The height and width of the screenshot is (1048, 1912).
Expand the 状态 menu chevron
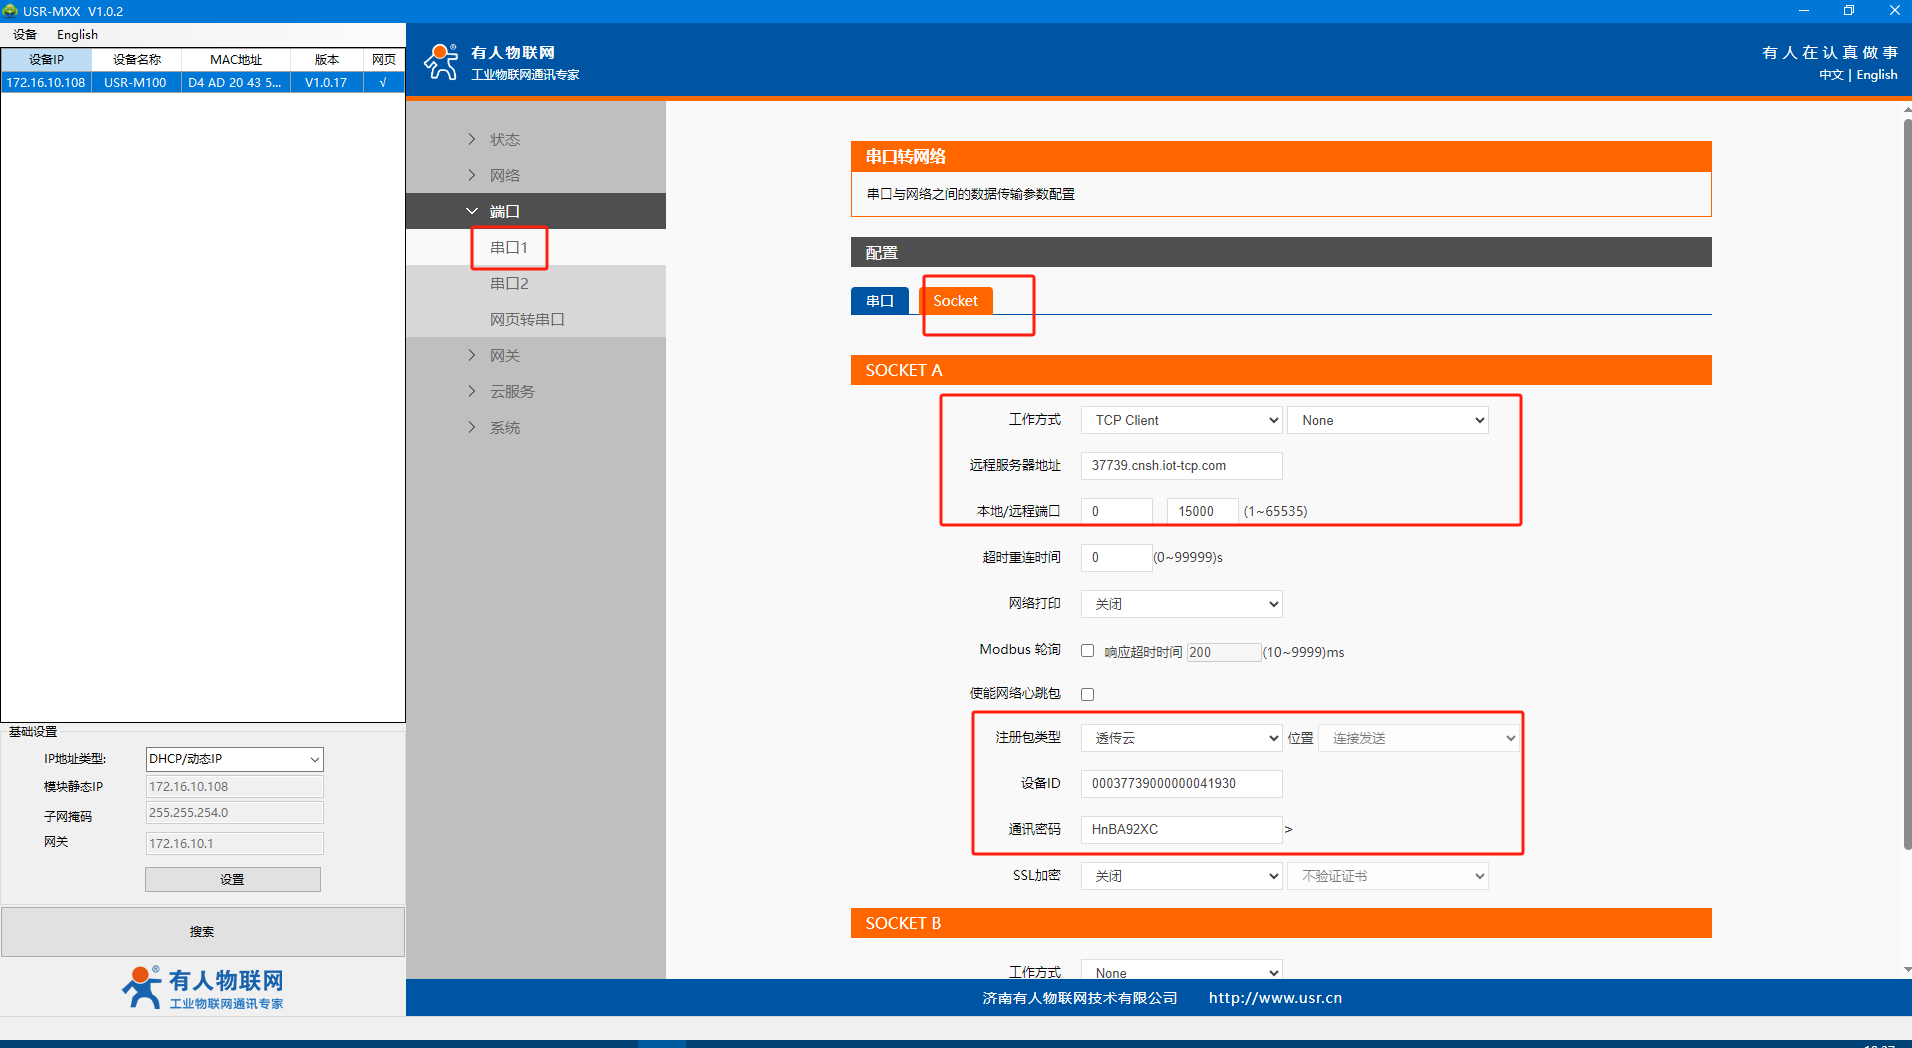click(x=472, y=139)
